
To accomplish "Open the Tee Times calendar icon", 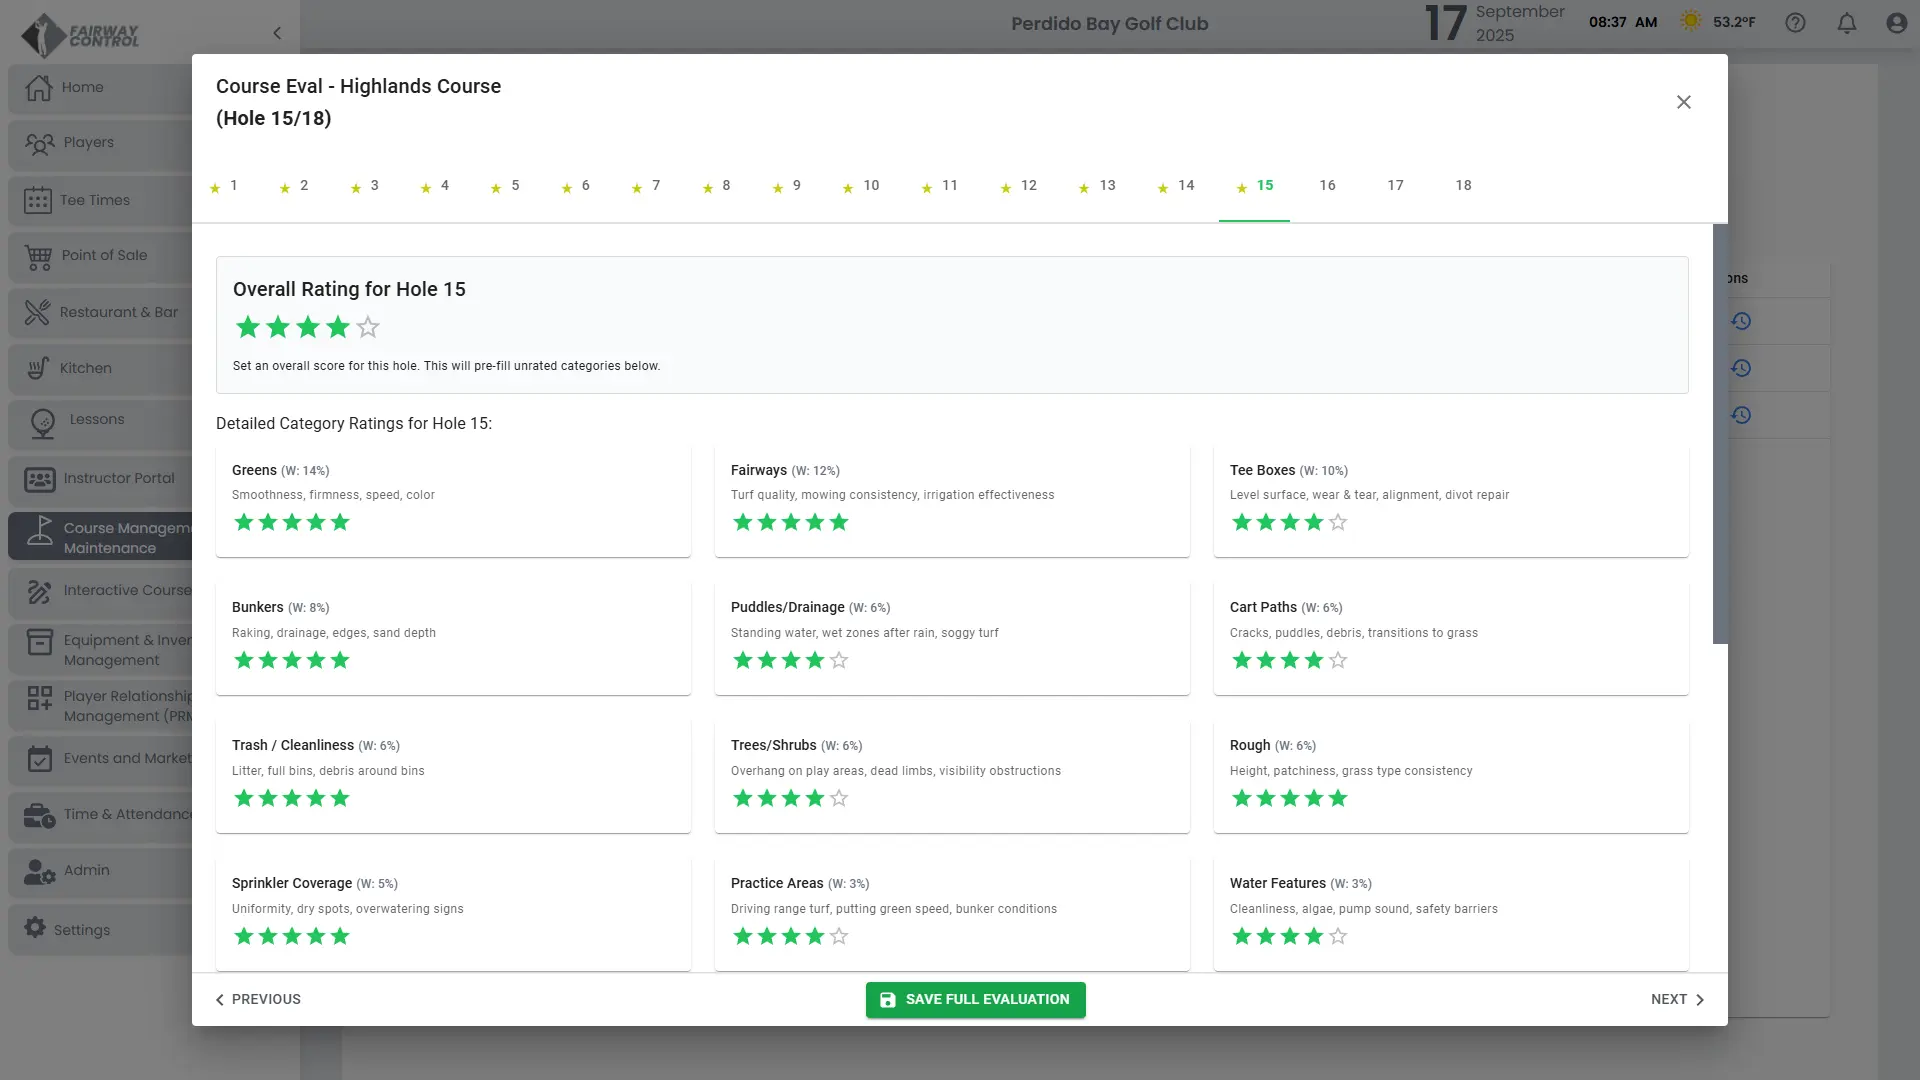I will pyautogui.click(x=38, y=200).
